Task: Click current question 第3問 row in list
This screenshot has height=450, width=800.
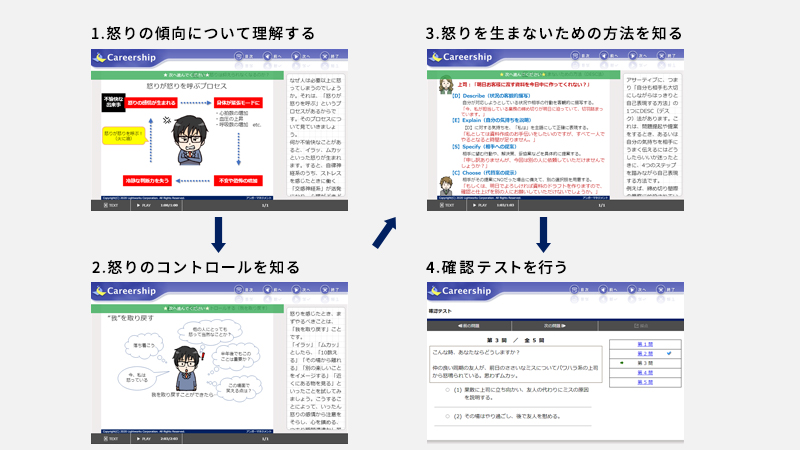Action: [x=645, y=363]
